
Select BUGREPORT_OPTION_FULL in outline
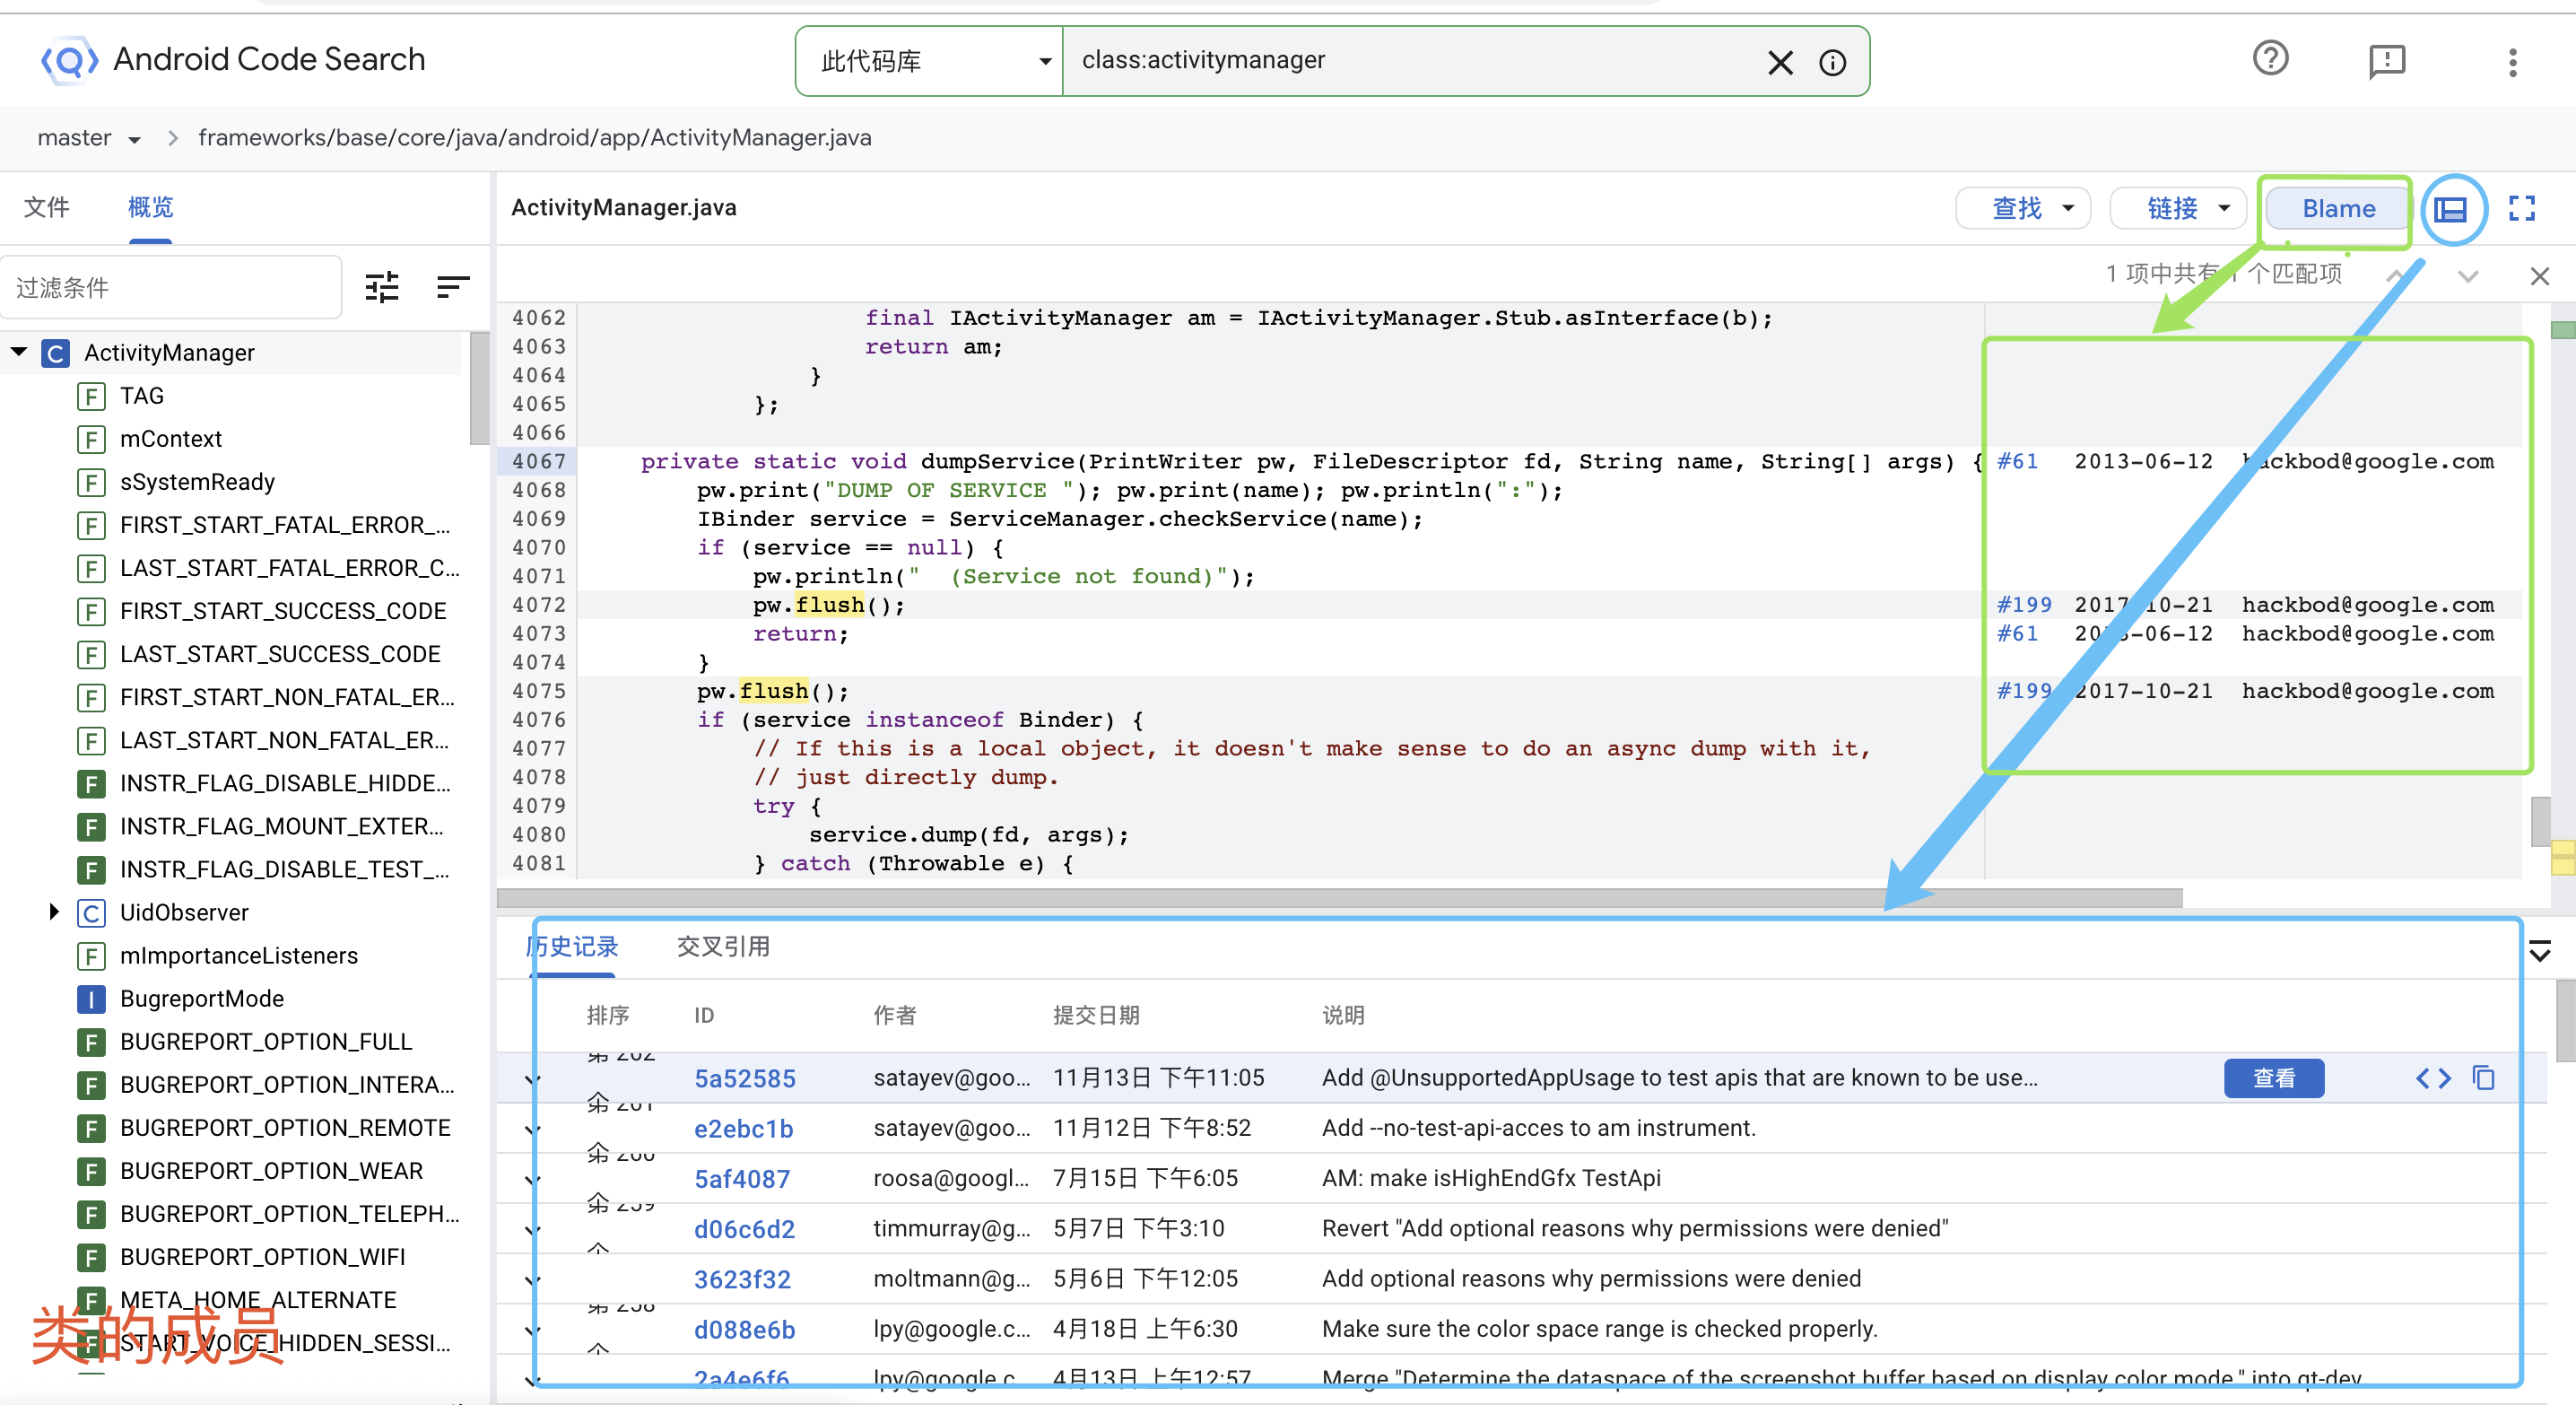[266, 1042]
